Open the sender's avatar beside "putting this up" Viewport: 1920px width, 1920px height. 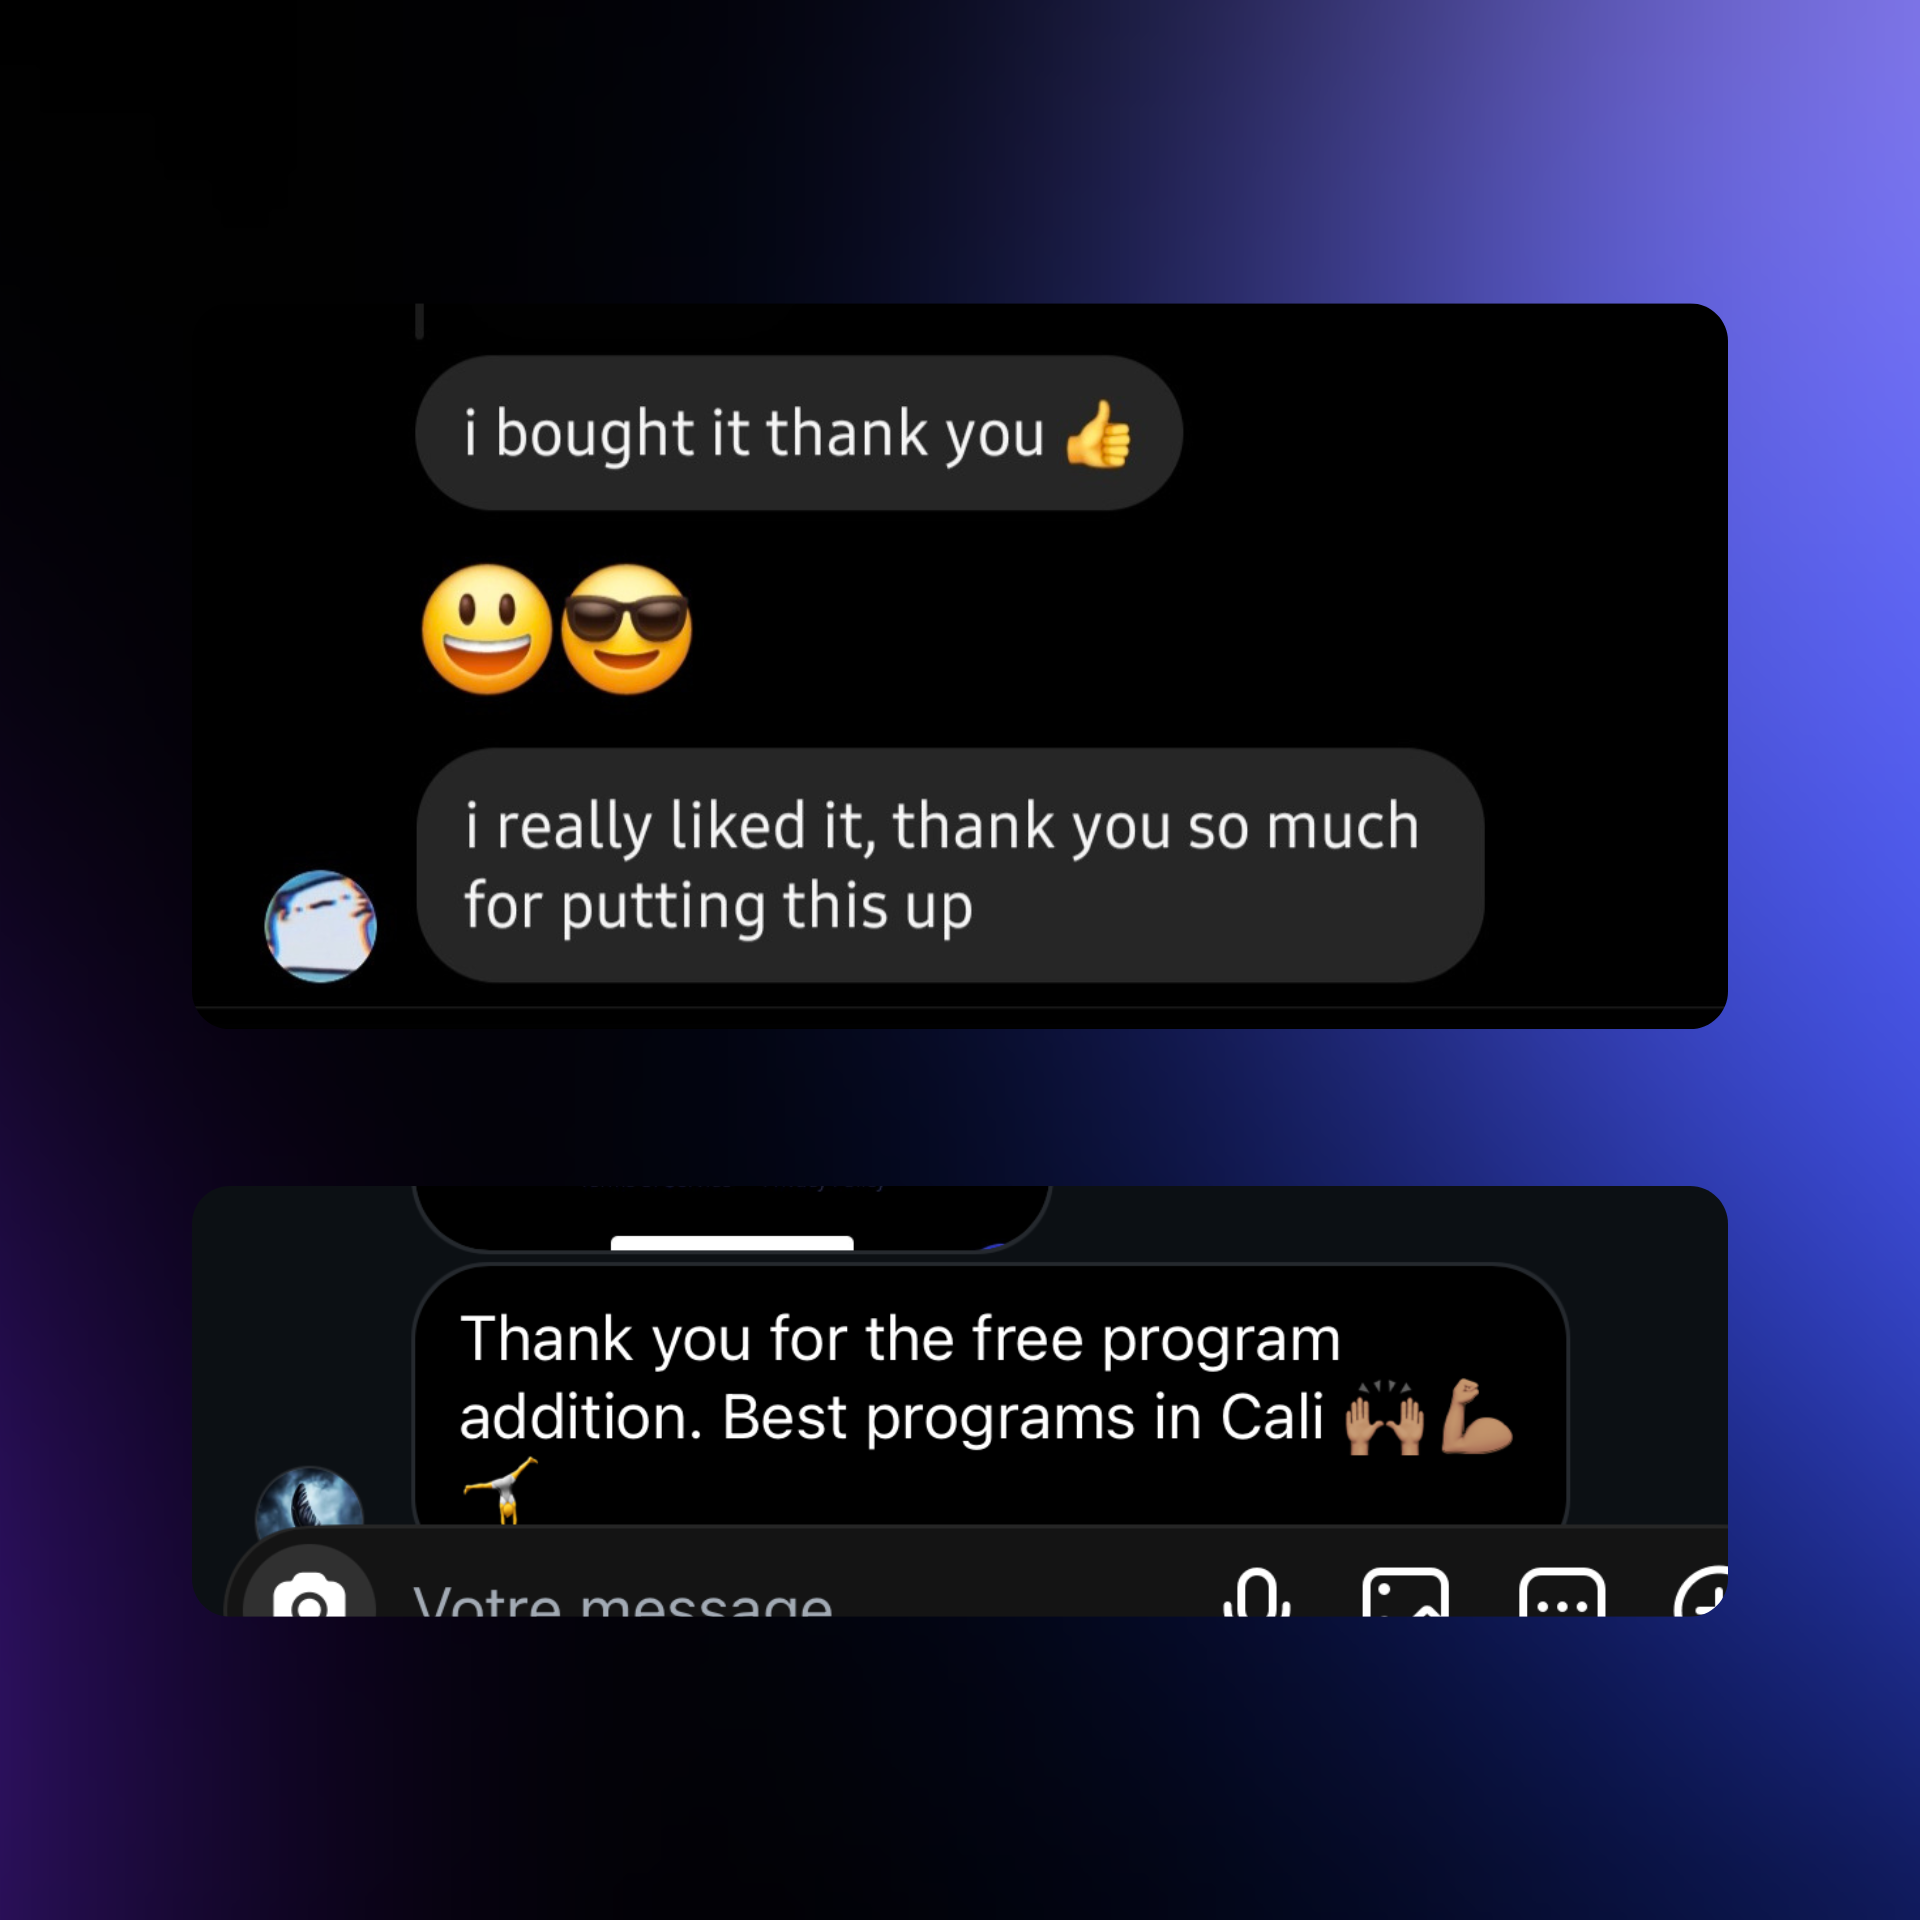tap(320, 926)
